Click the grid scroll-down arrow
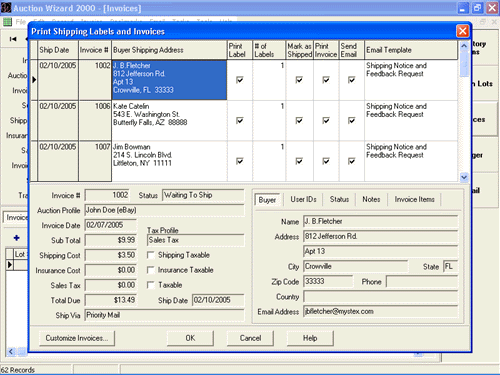Image resolution: width=500 pixels, height=375 pixels. 464,177
